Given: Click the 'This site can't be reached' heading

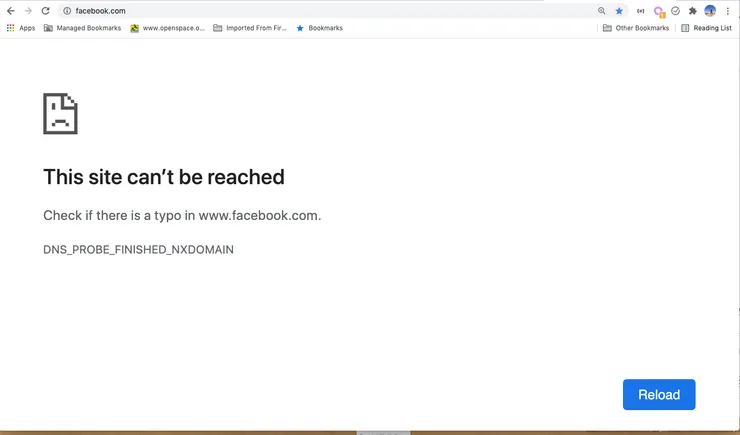Looking at the screenshot, I should [x=164, y=177].
